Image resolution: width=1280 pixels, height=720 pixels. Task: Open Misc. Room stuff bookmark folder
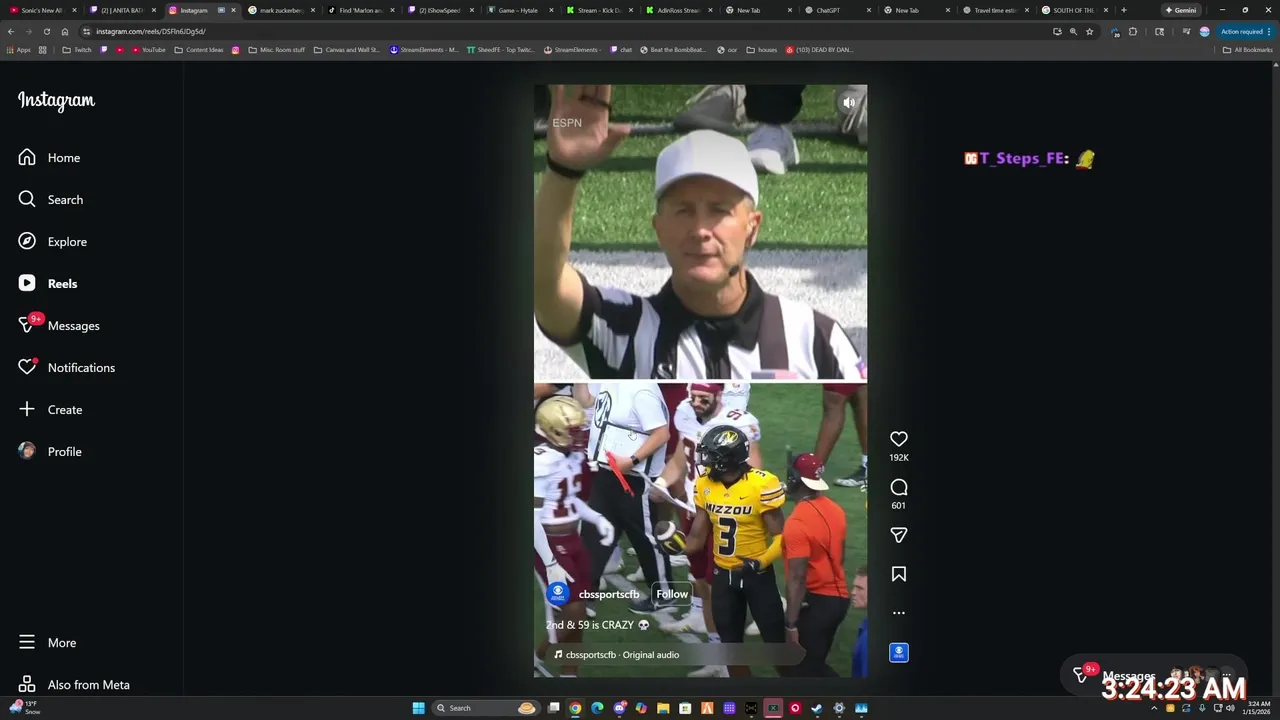[x=276, y=50]
